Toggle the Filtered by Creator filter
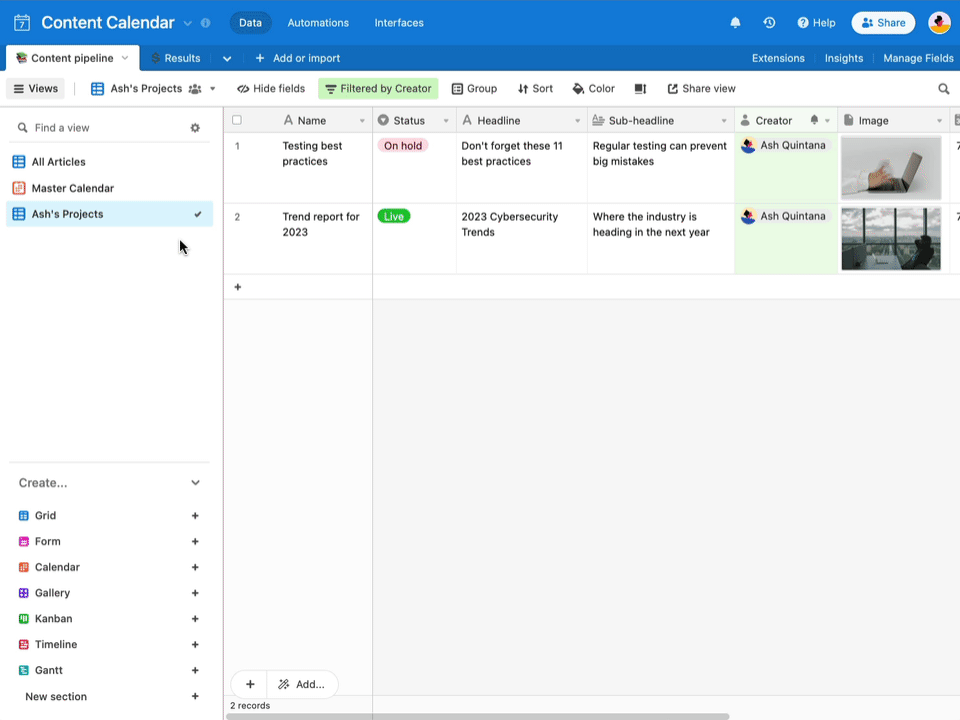This screenshot has height=720, width=960. click(x=378, y=88)
